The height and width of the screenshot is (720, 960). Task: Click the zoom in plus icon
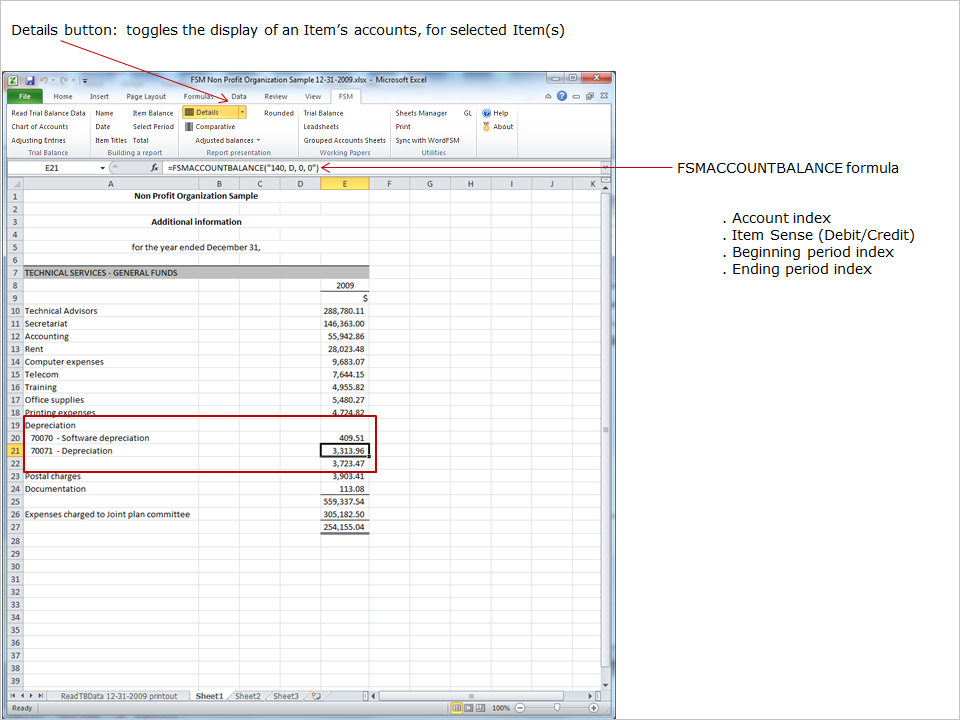click(593, 708)
